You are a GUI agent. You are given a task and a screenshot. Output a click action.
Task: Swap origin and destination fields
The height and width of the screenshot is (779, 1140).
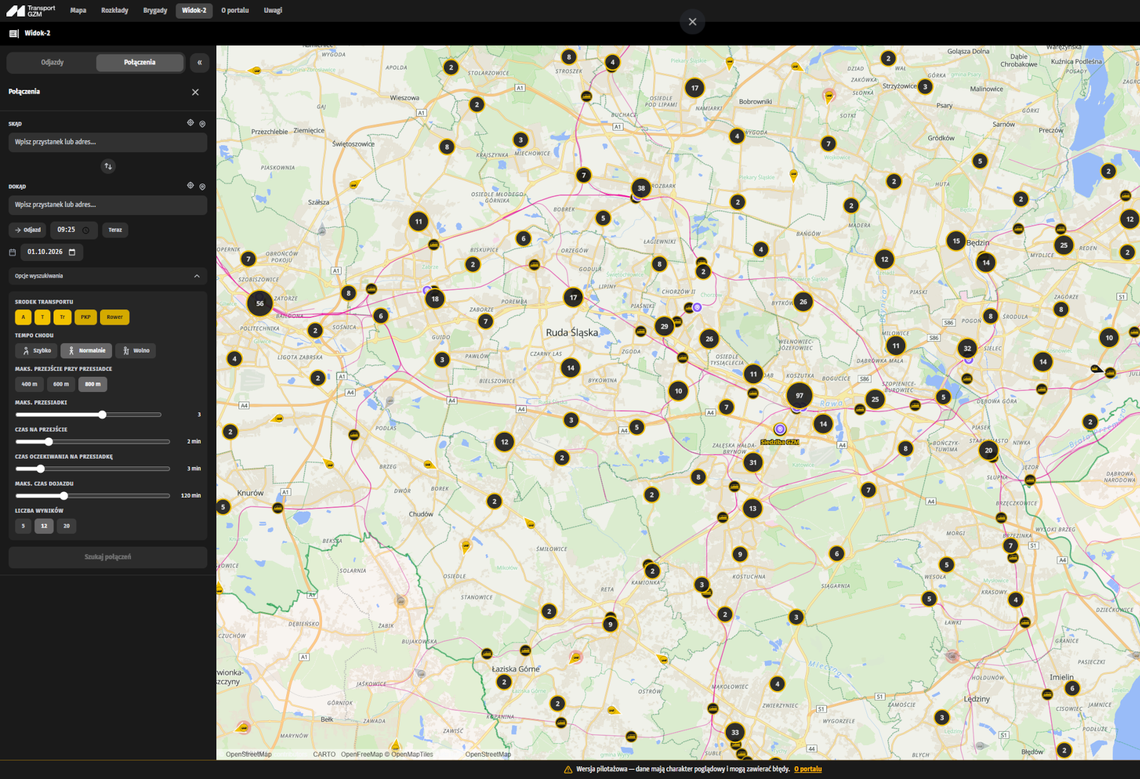tap(108, 167)
